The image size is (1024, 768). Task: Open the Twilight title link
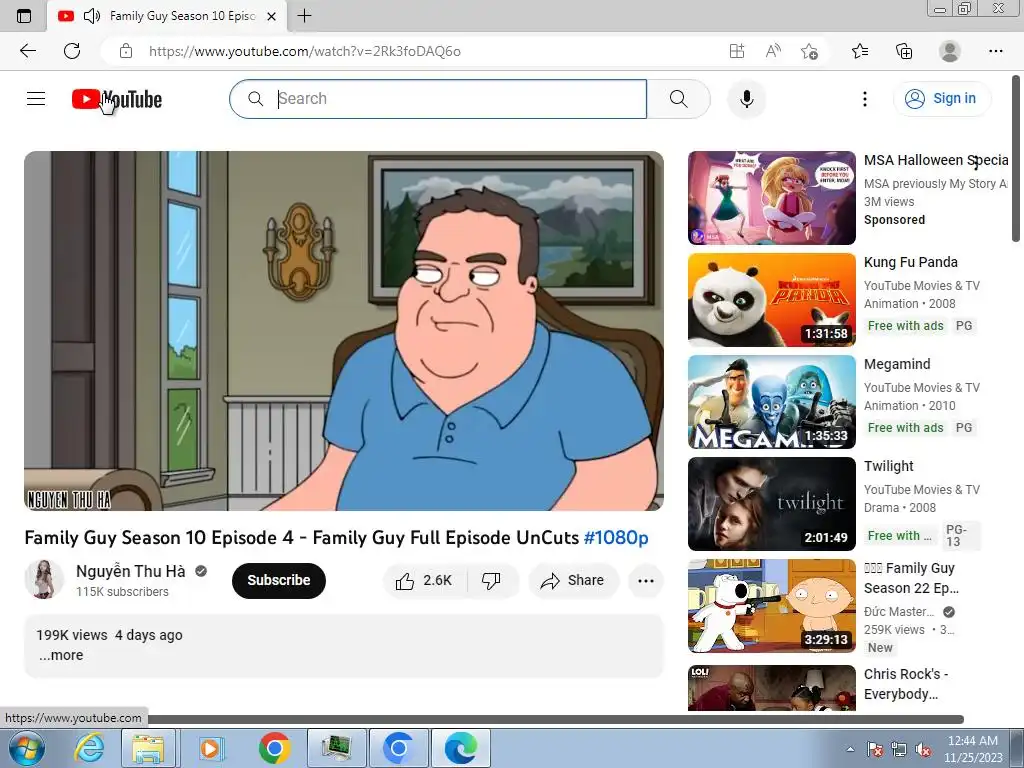[888, 466]
